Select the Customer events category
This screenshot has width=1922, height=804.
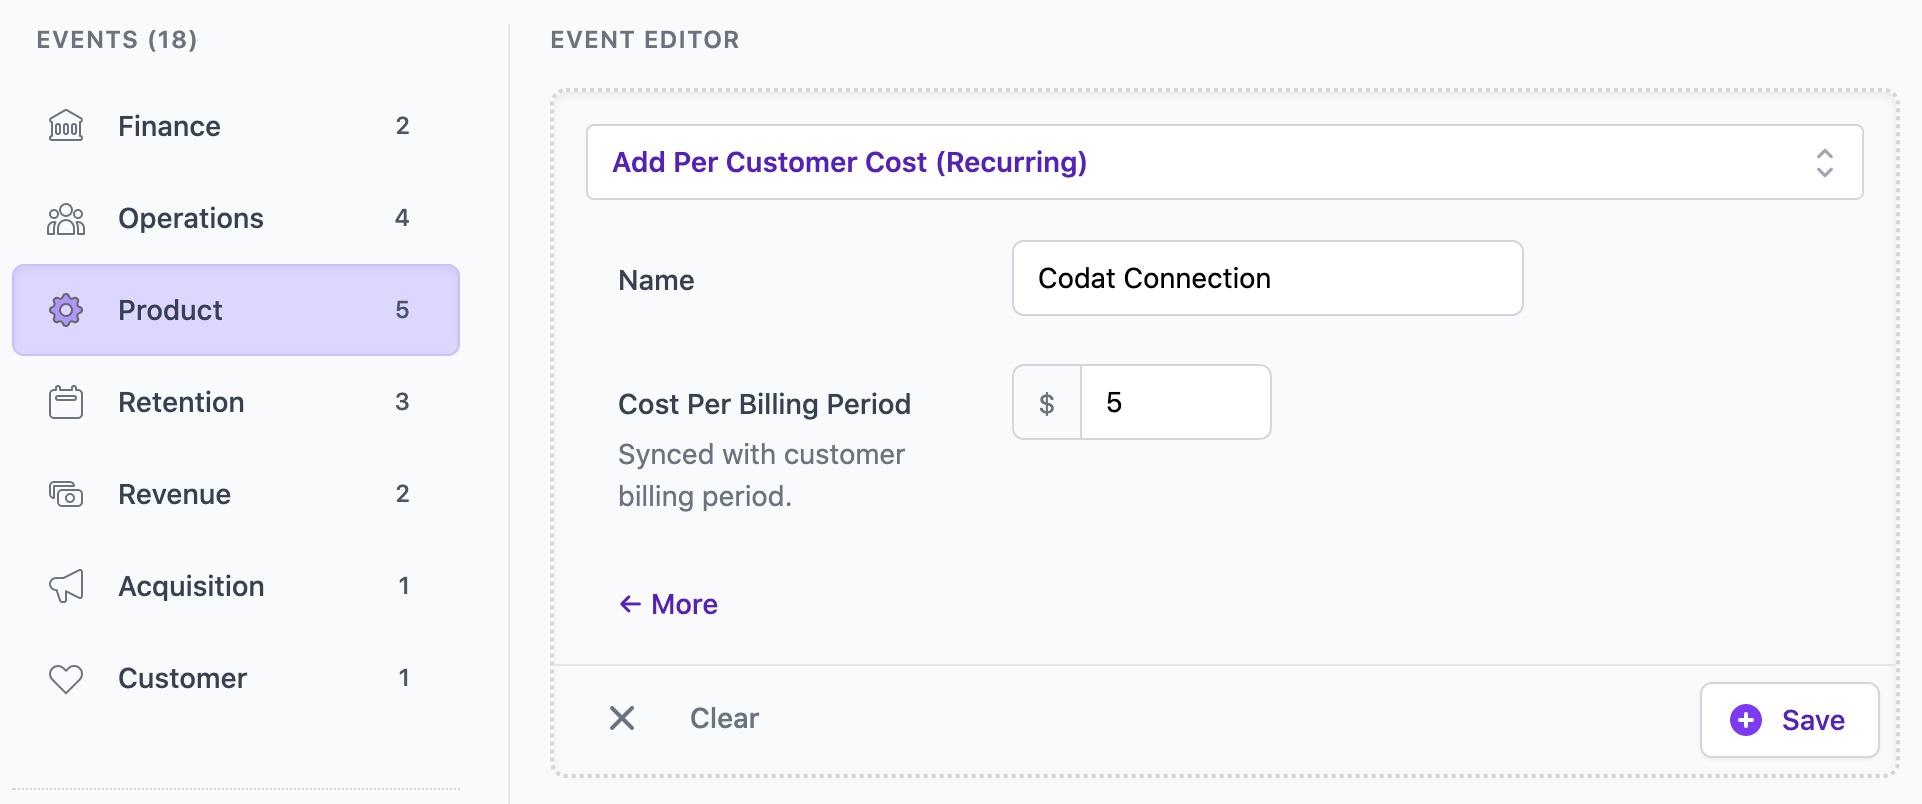click(236, 678)
